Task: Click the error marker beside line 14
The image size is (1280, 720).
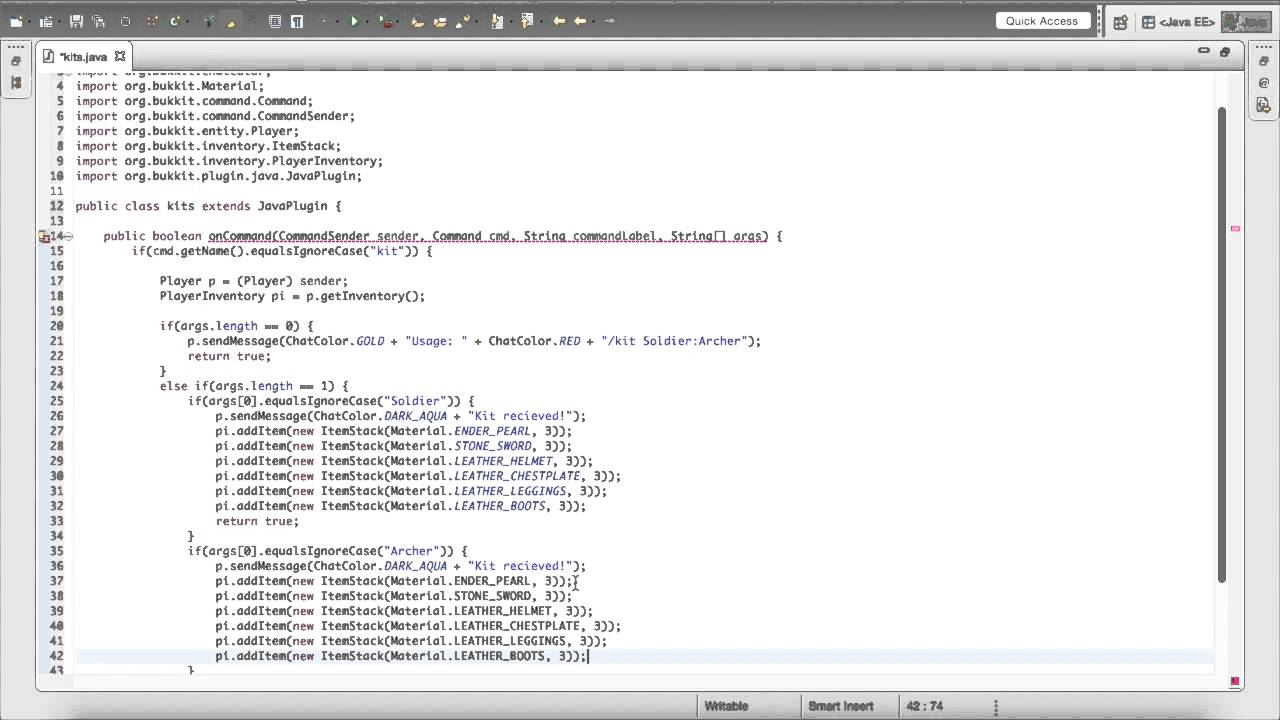Action: (x=44, y=237)
